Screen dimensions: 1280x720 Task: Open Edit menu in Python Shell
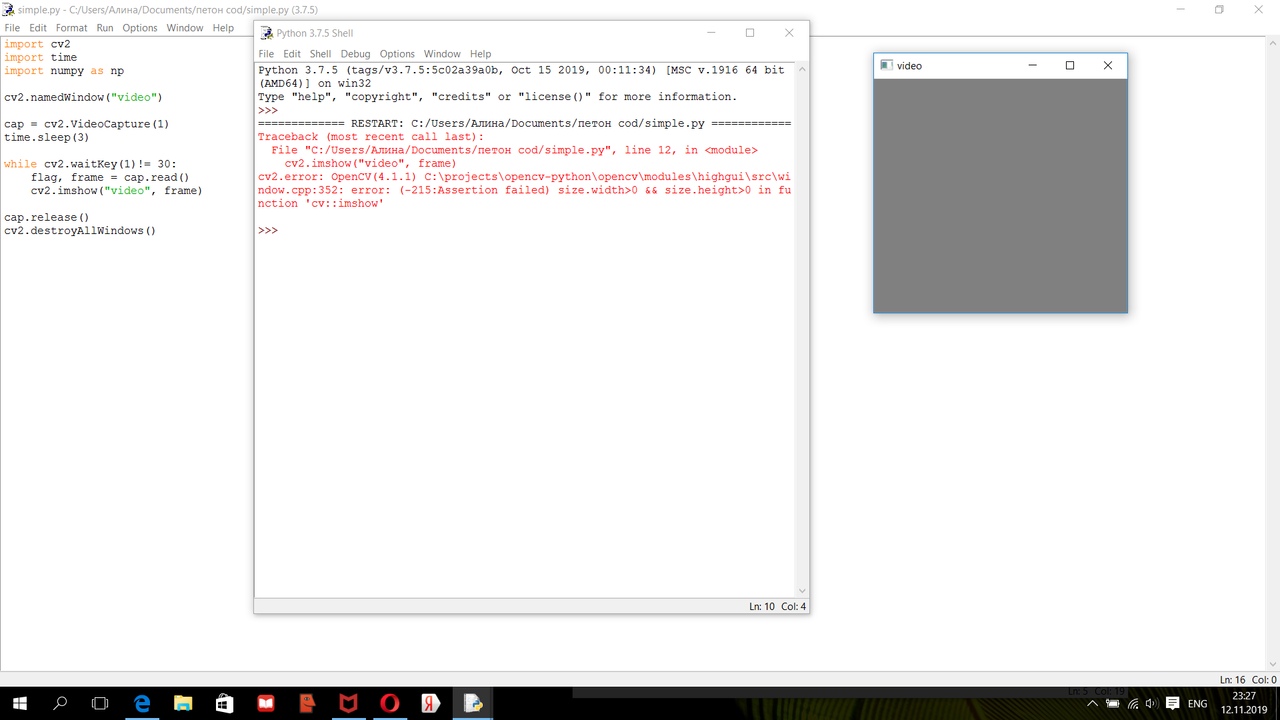click(x=292, y=54)
